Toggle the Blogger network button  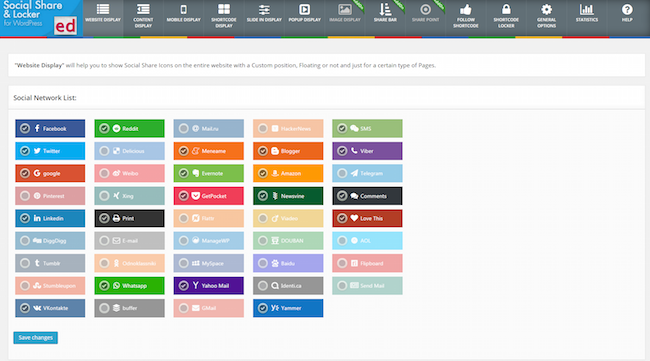(288, 151)
